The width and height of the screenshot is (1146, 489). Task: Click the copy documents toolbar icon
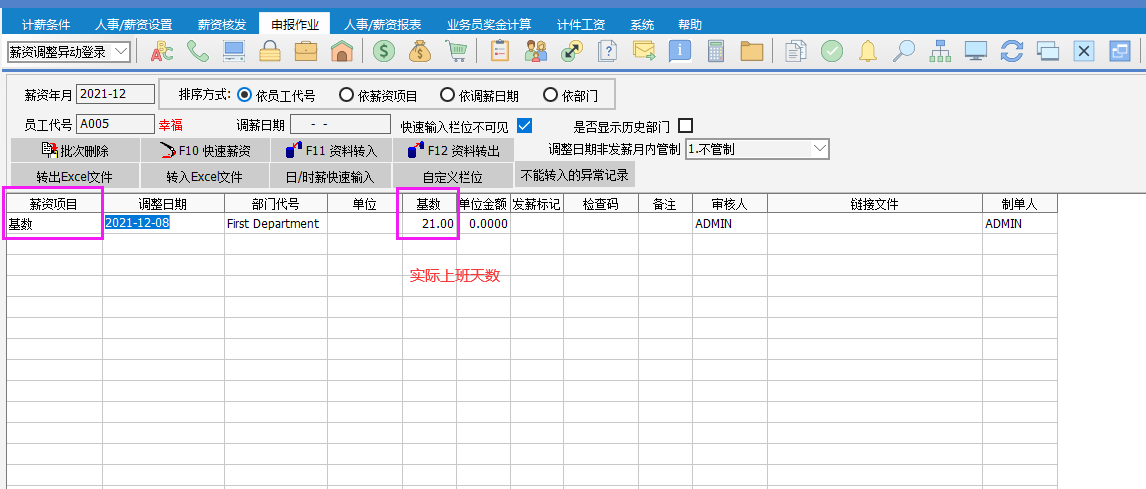795,51
